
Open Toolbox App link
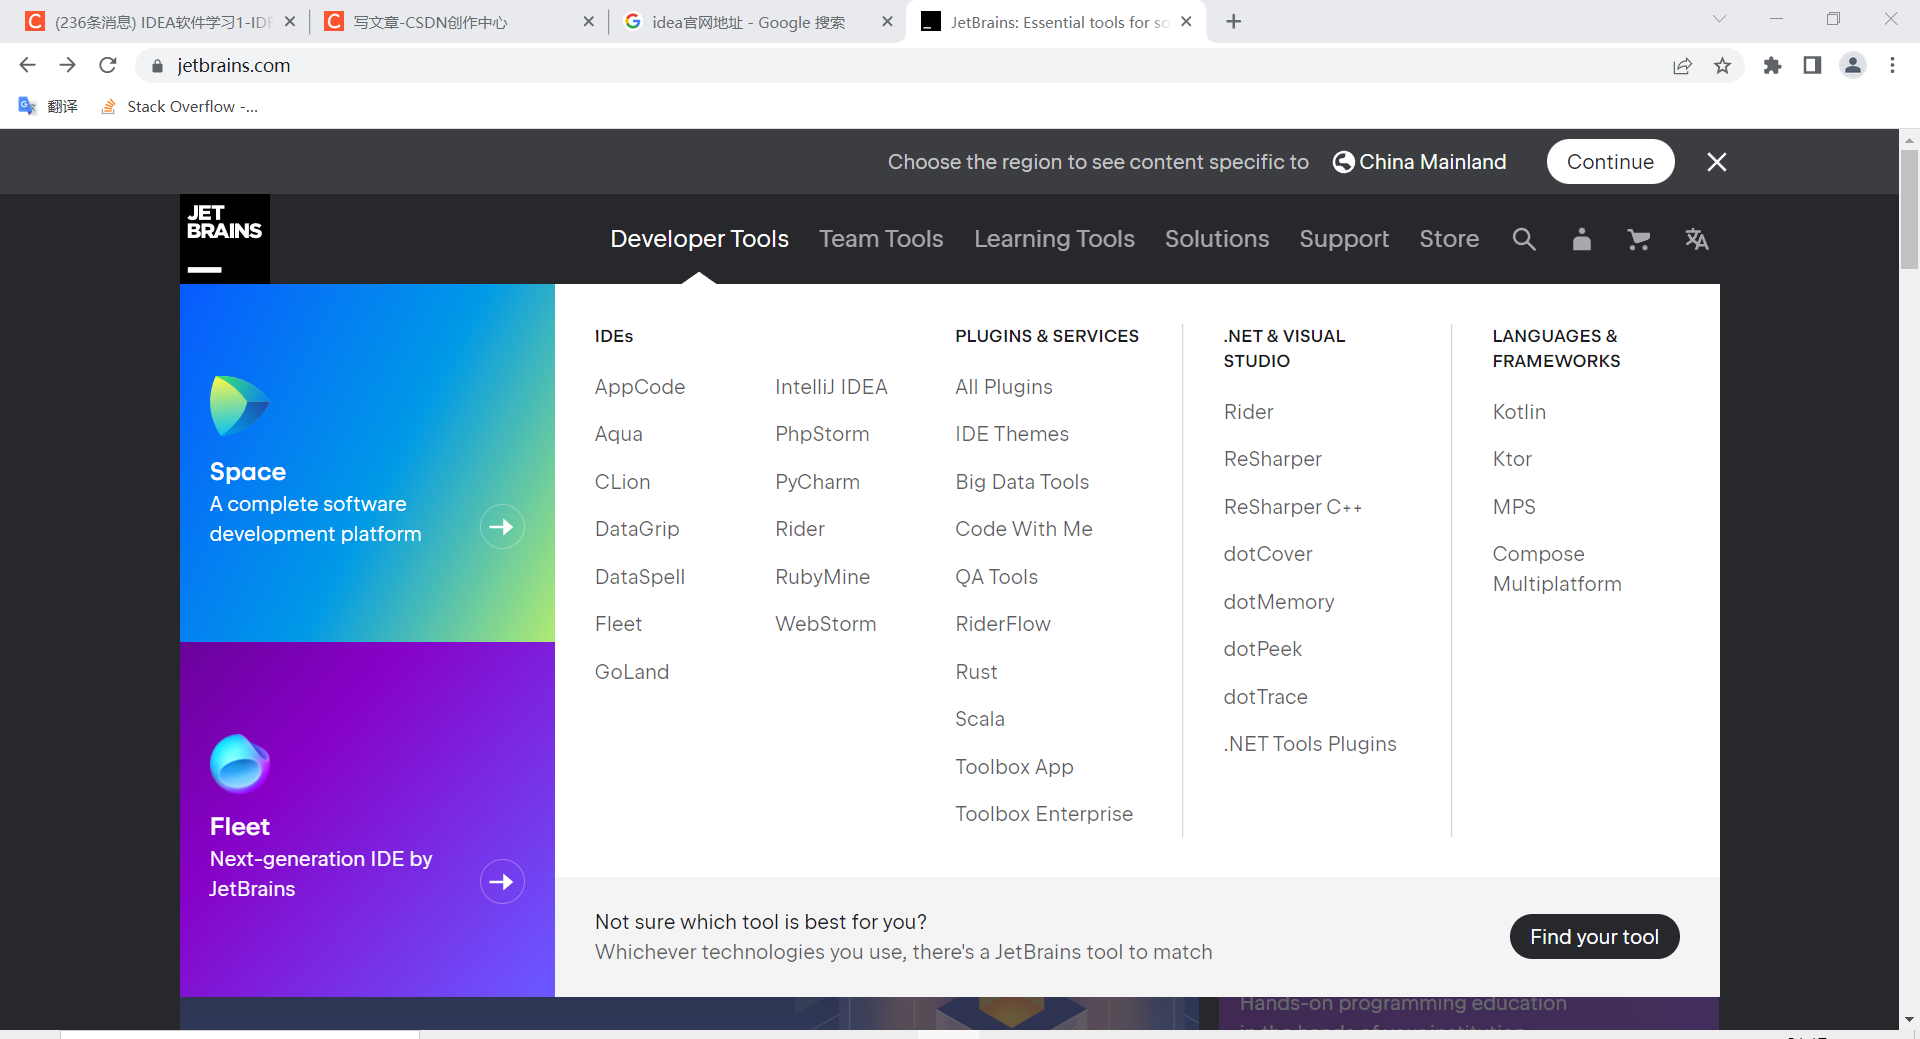pos(1014,767)
